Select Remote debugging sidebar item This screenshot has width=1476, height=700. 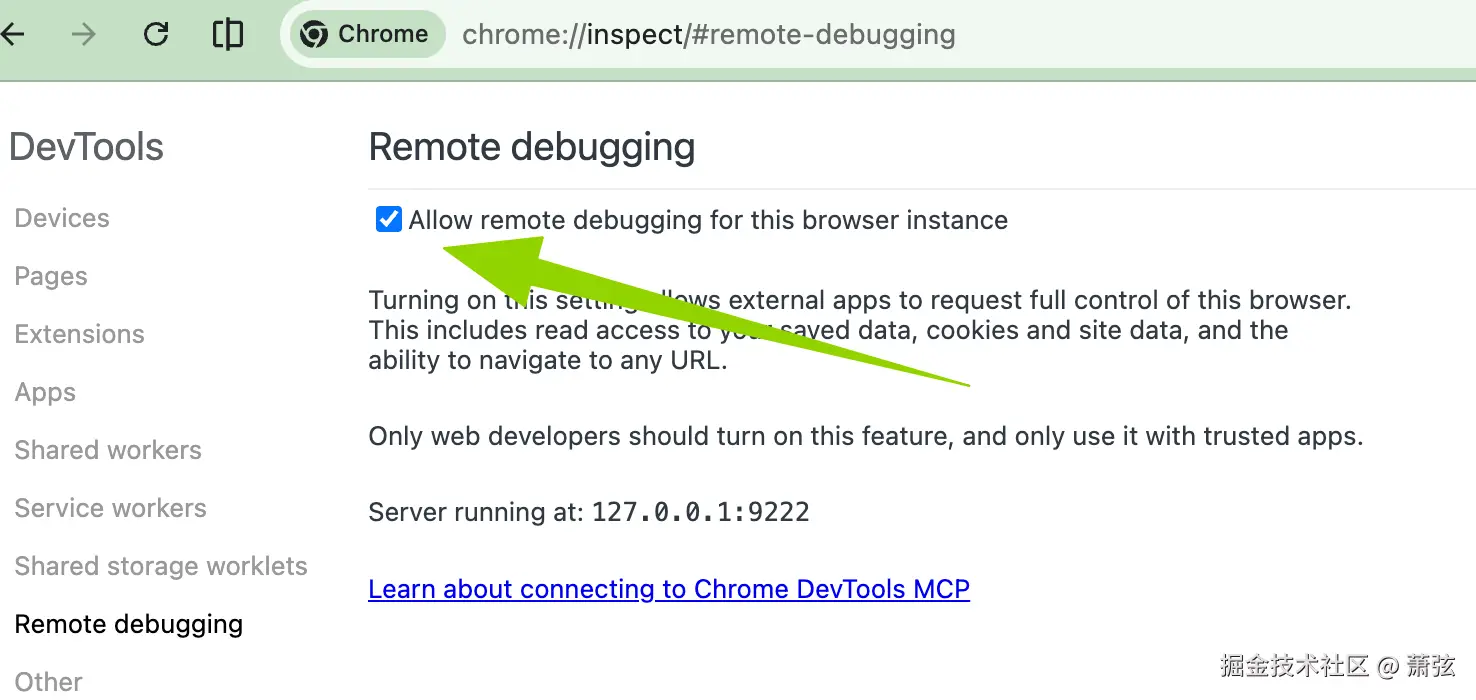point(129,624)
